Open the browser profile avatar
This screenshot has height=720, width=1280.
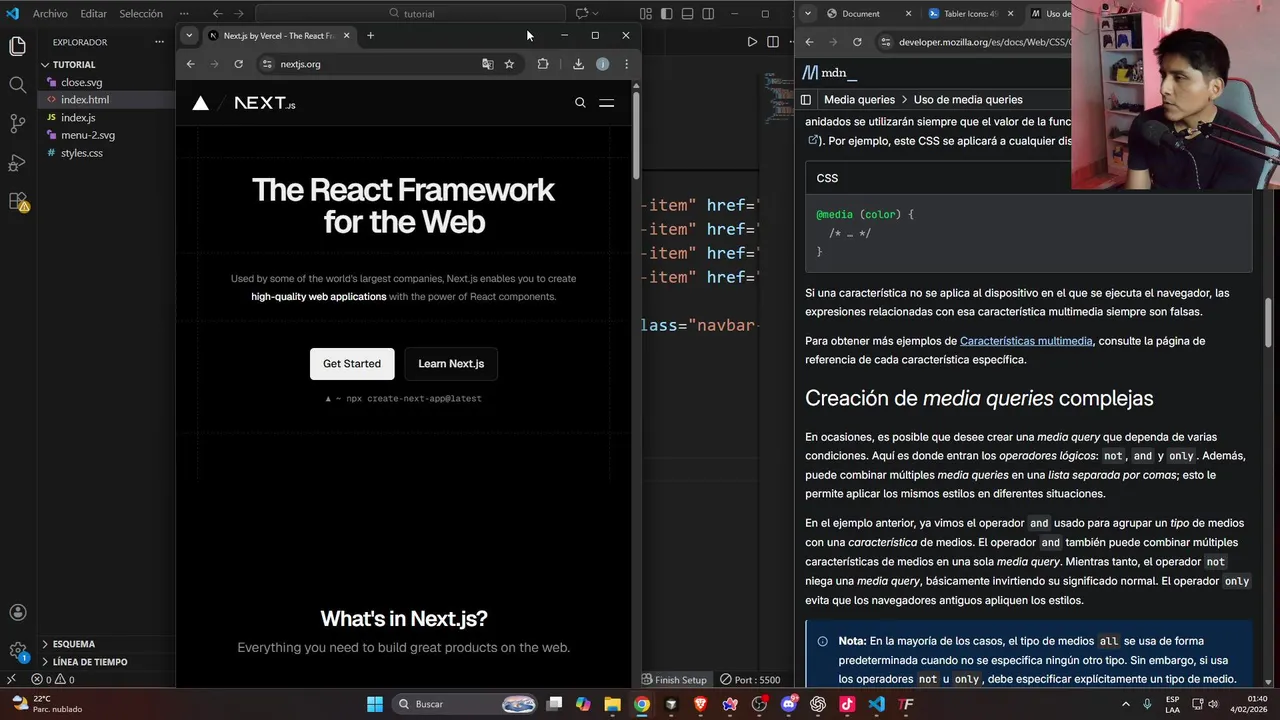click(602, 64)
